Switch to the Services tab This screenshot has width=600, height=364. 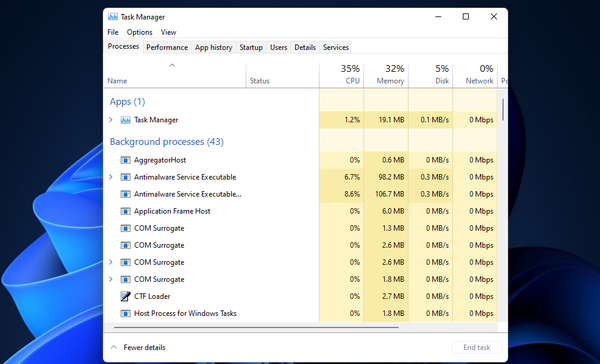[336, 47]
